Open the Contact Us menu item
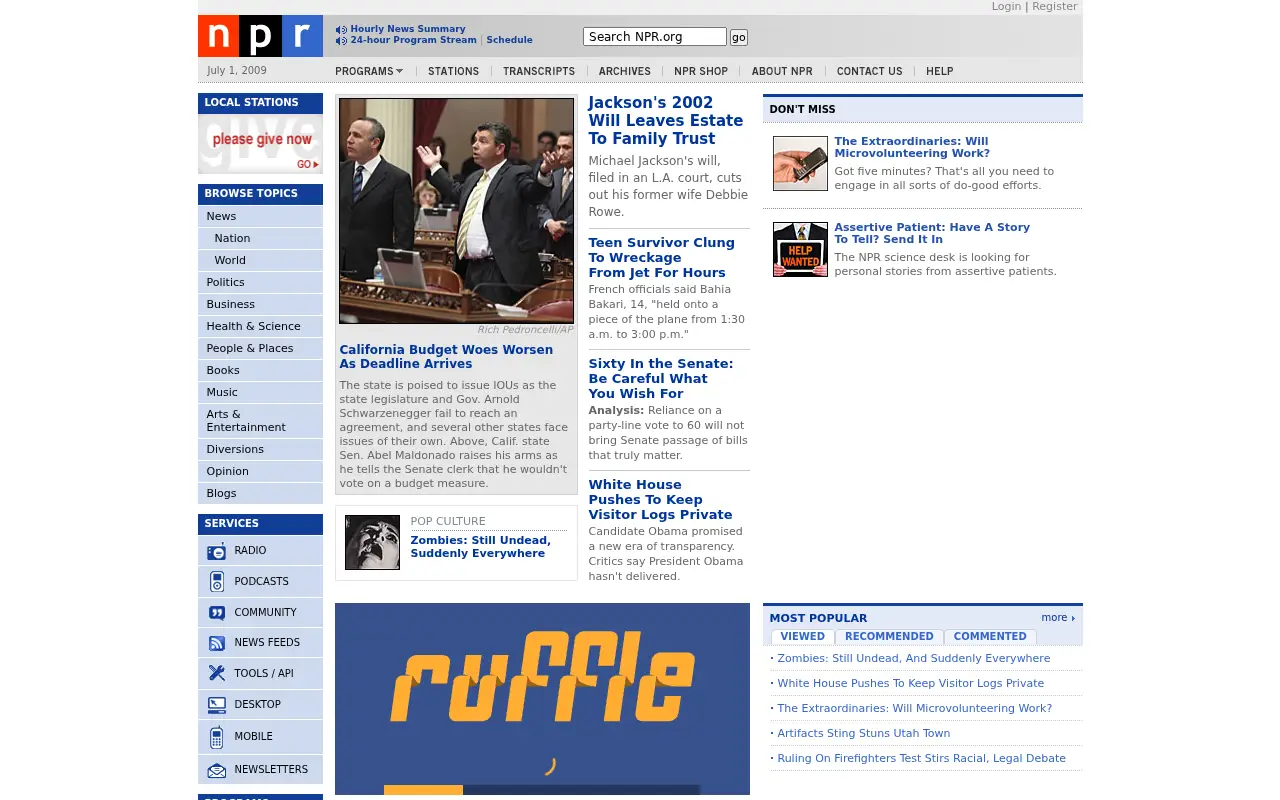Viewport: 1280px width, 800px height. [x=869, y=71]
